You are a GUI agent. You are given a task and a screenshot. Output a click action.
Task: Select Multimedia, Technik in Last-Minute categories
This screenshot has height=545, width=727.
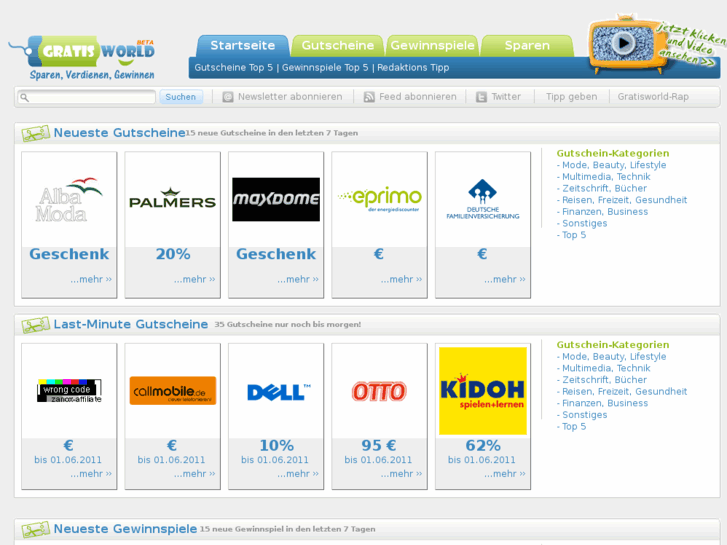pos(606,368)
